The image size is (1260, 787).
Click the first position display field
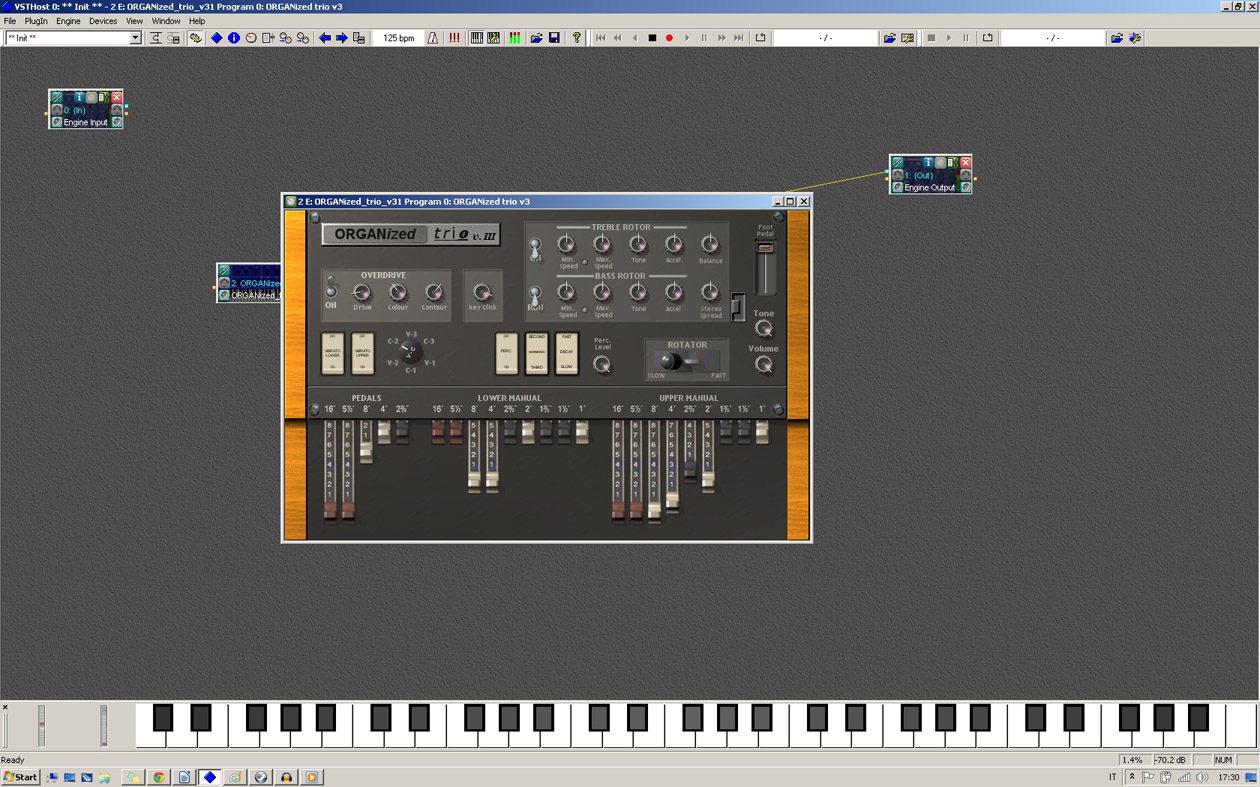(x=825, y=38)
